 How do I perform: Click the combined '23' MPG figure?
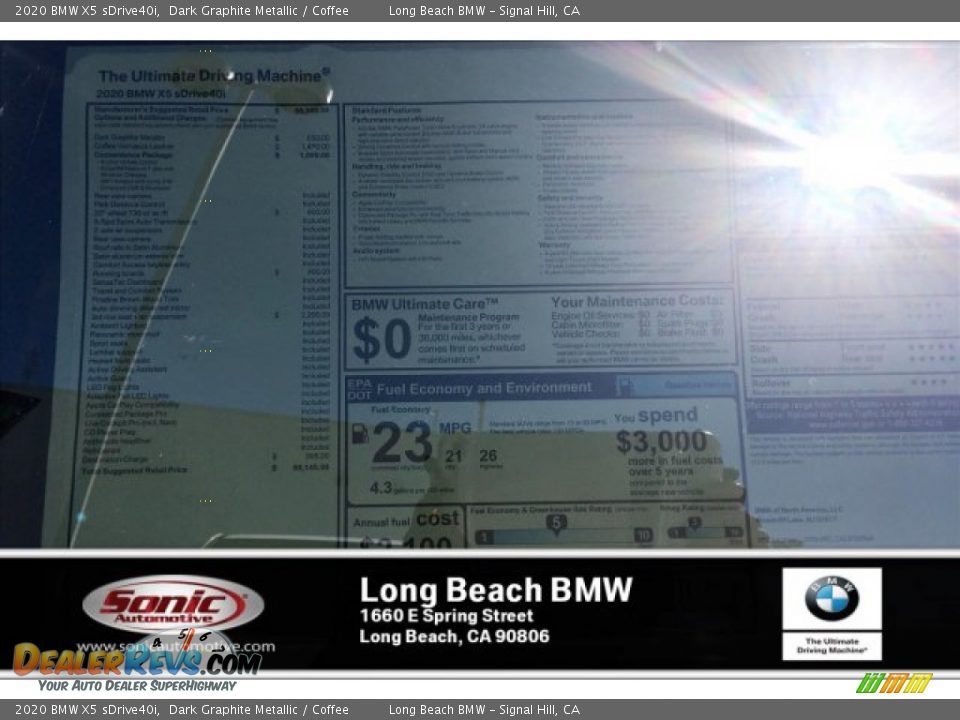[402, 442]
